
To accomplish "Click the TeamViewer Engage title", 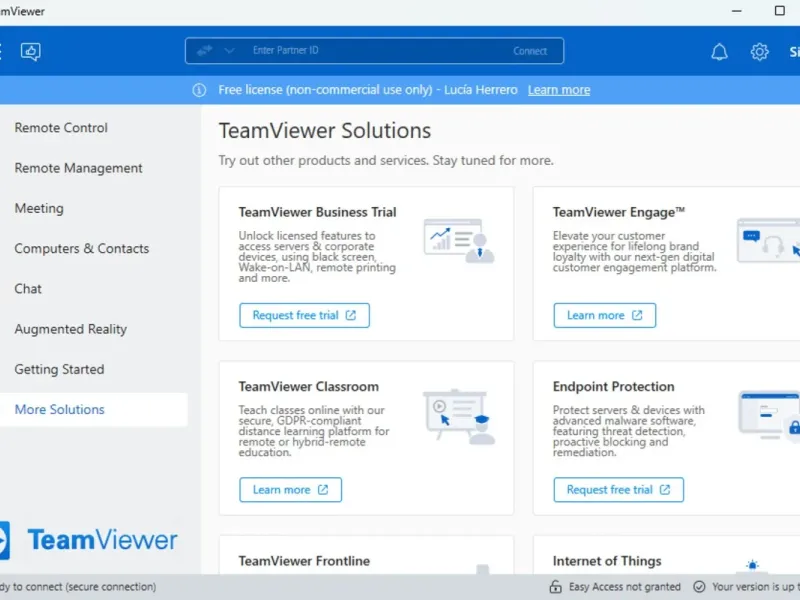I will click(619, 212).
